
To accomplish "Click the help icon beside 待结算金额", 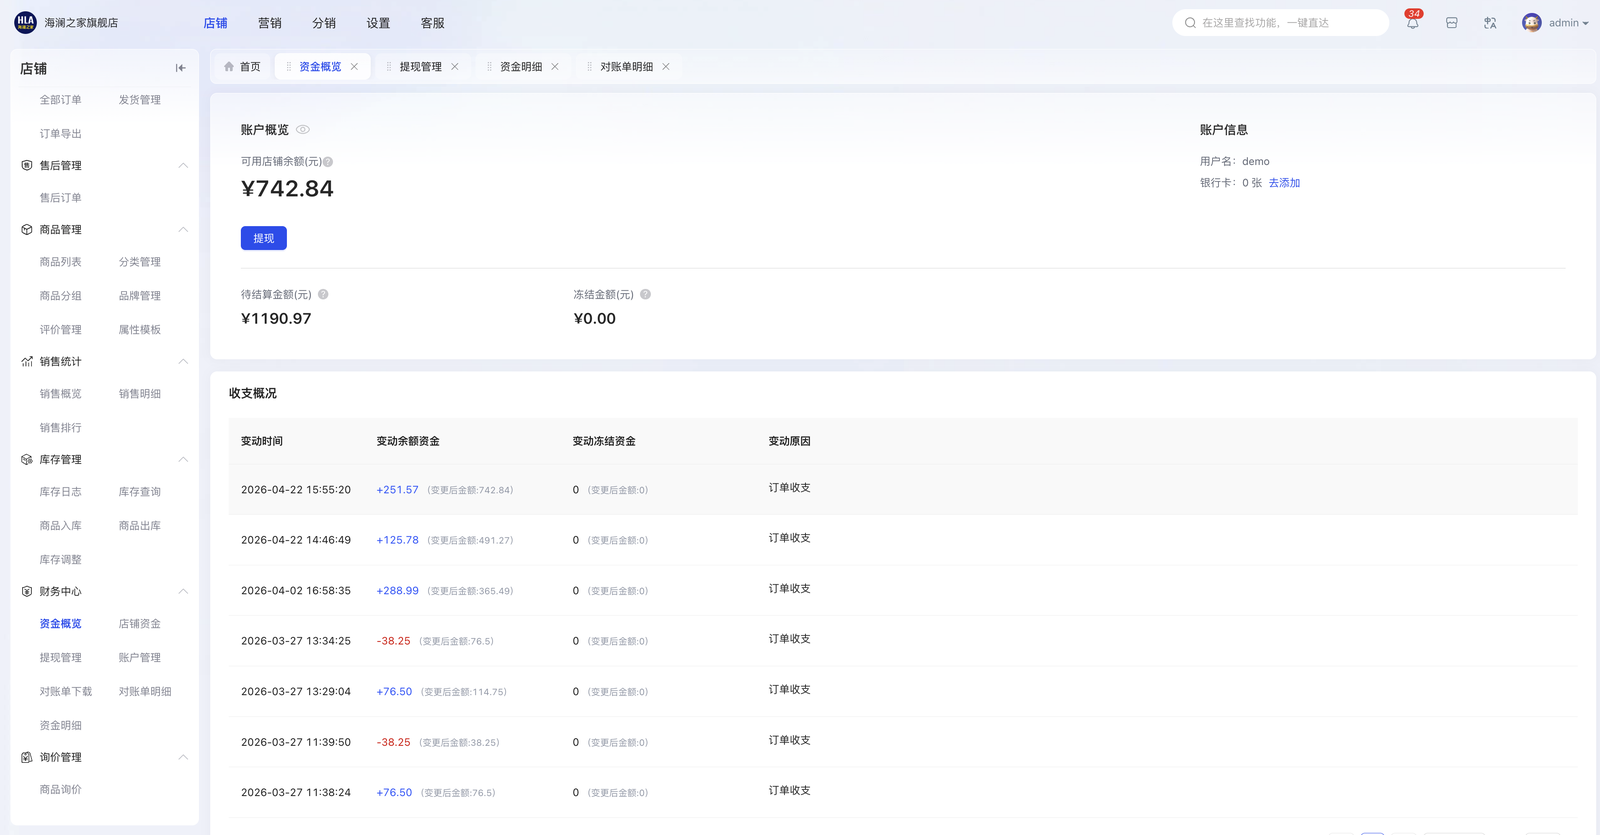I will (x=323, y=294).
